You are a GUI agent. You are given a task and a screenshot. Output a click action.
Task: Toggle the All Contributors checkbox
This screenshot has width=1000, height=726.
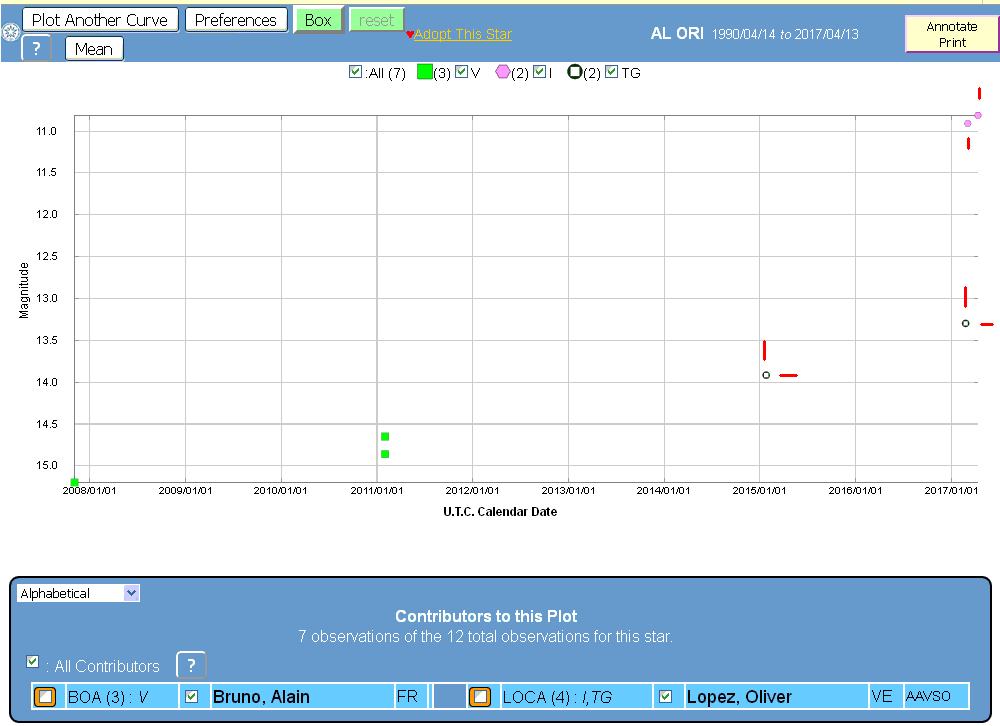point(34,662)
